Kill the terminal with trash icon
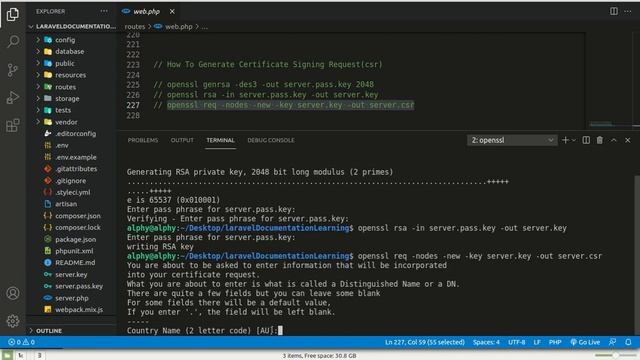The image size is (640, 360). click(600, 140)
